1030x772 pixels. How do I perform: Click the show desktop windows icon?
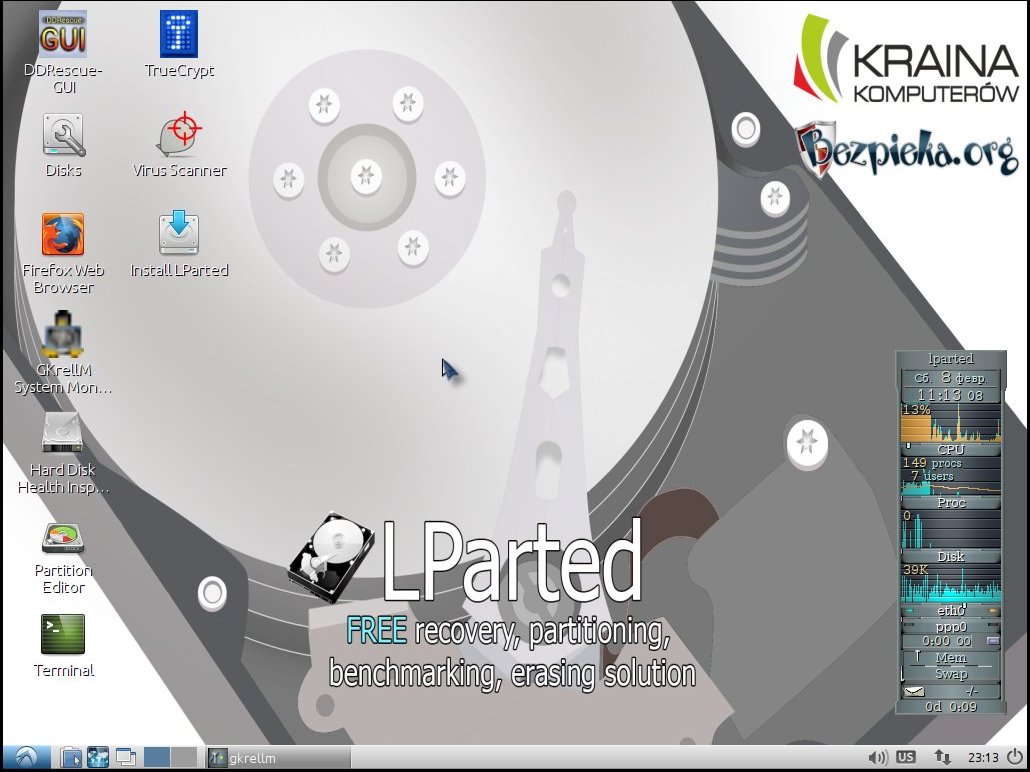point(125,758)
